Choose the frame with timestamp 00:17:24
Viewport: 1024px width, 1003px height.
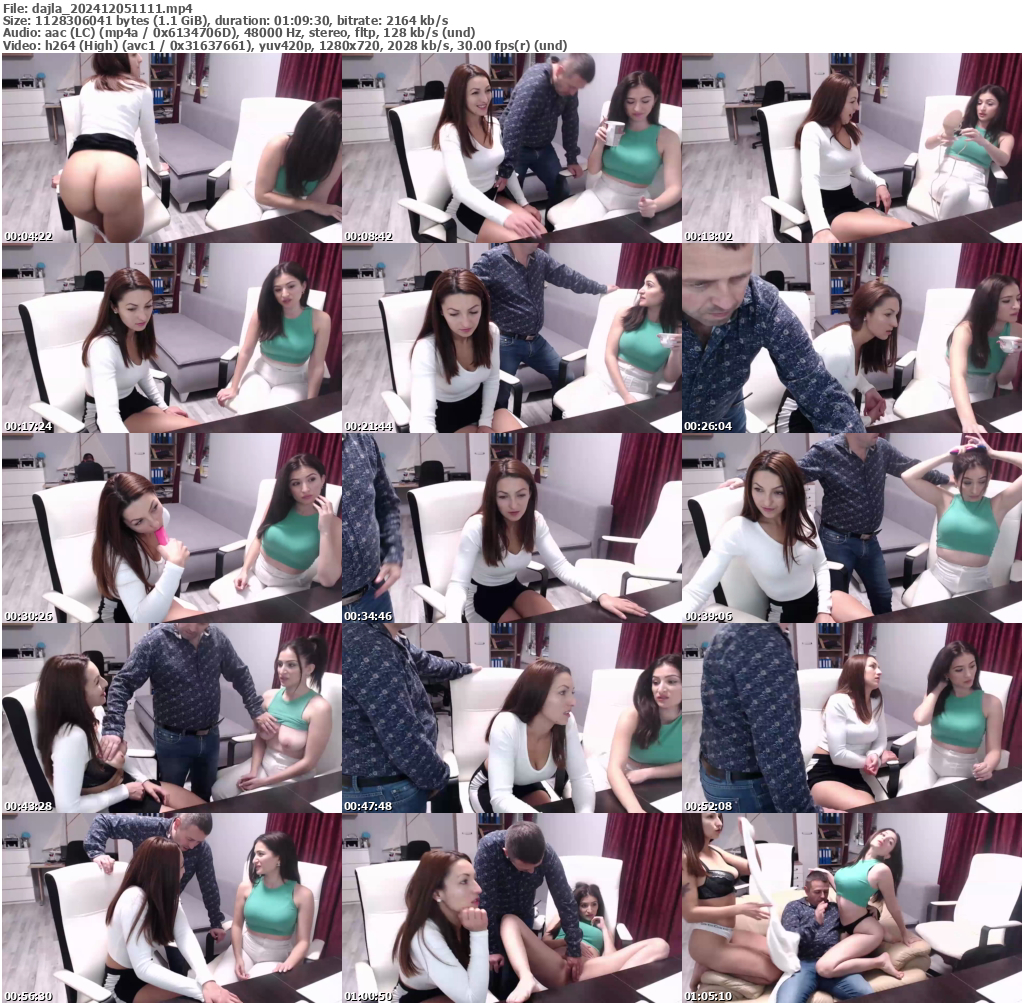point(171,338)
